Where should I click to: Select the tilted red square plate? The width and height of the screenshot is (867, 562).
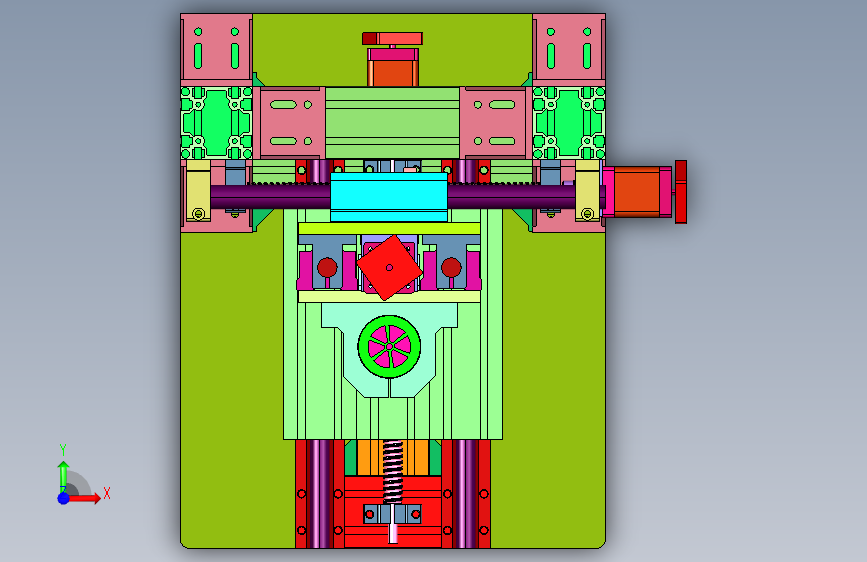pos(389,267)
